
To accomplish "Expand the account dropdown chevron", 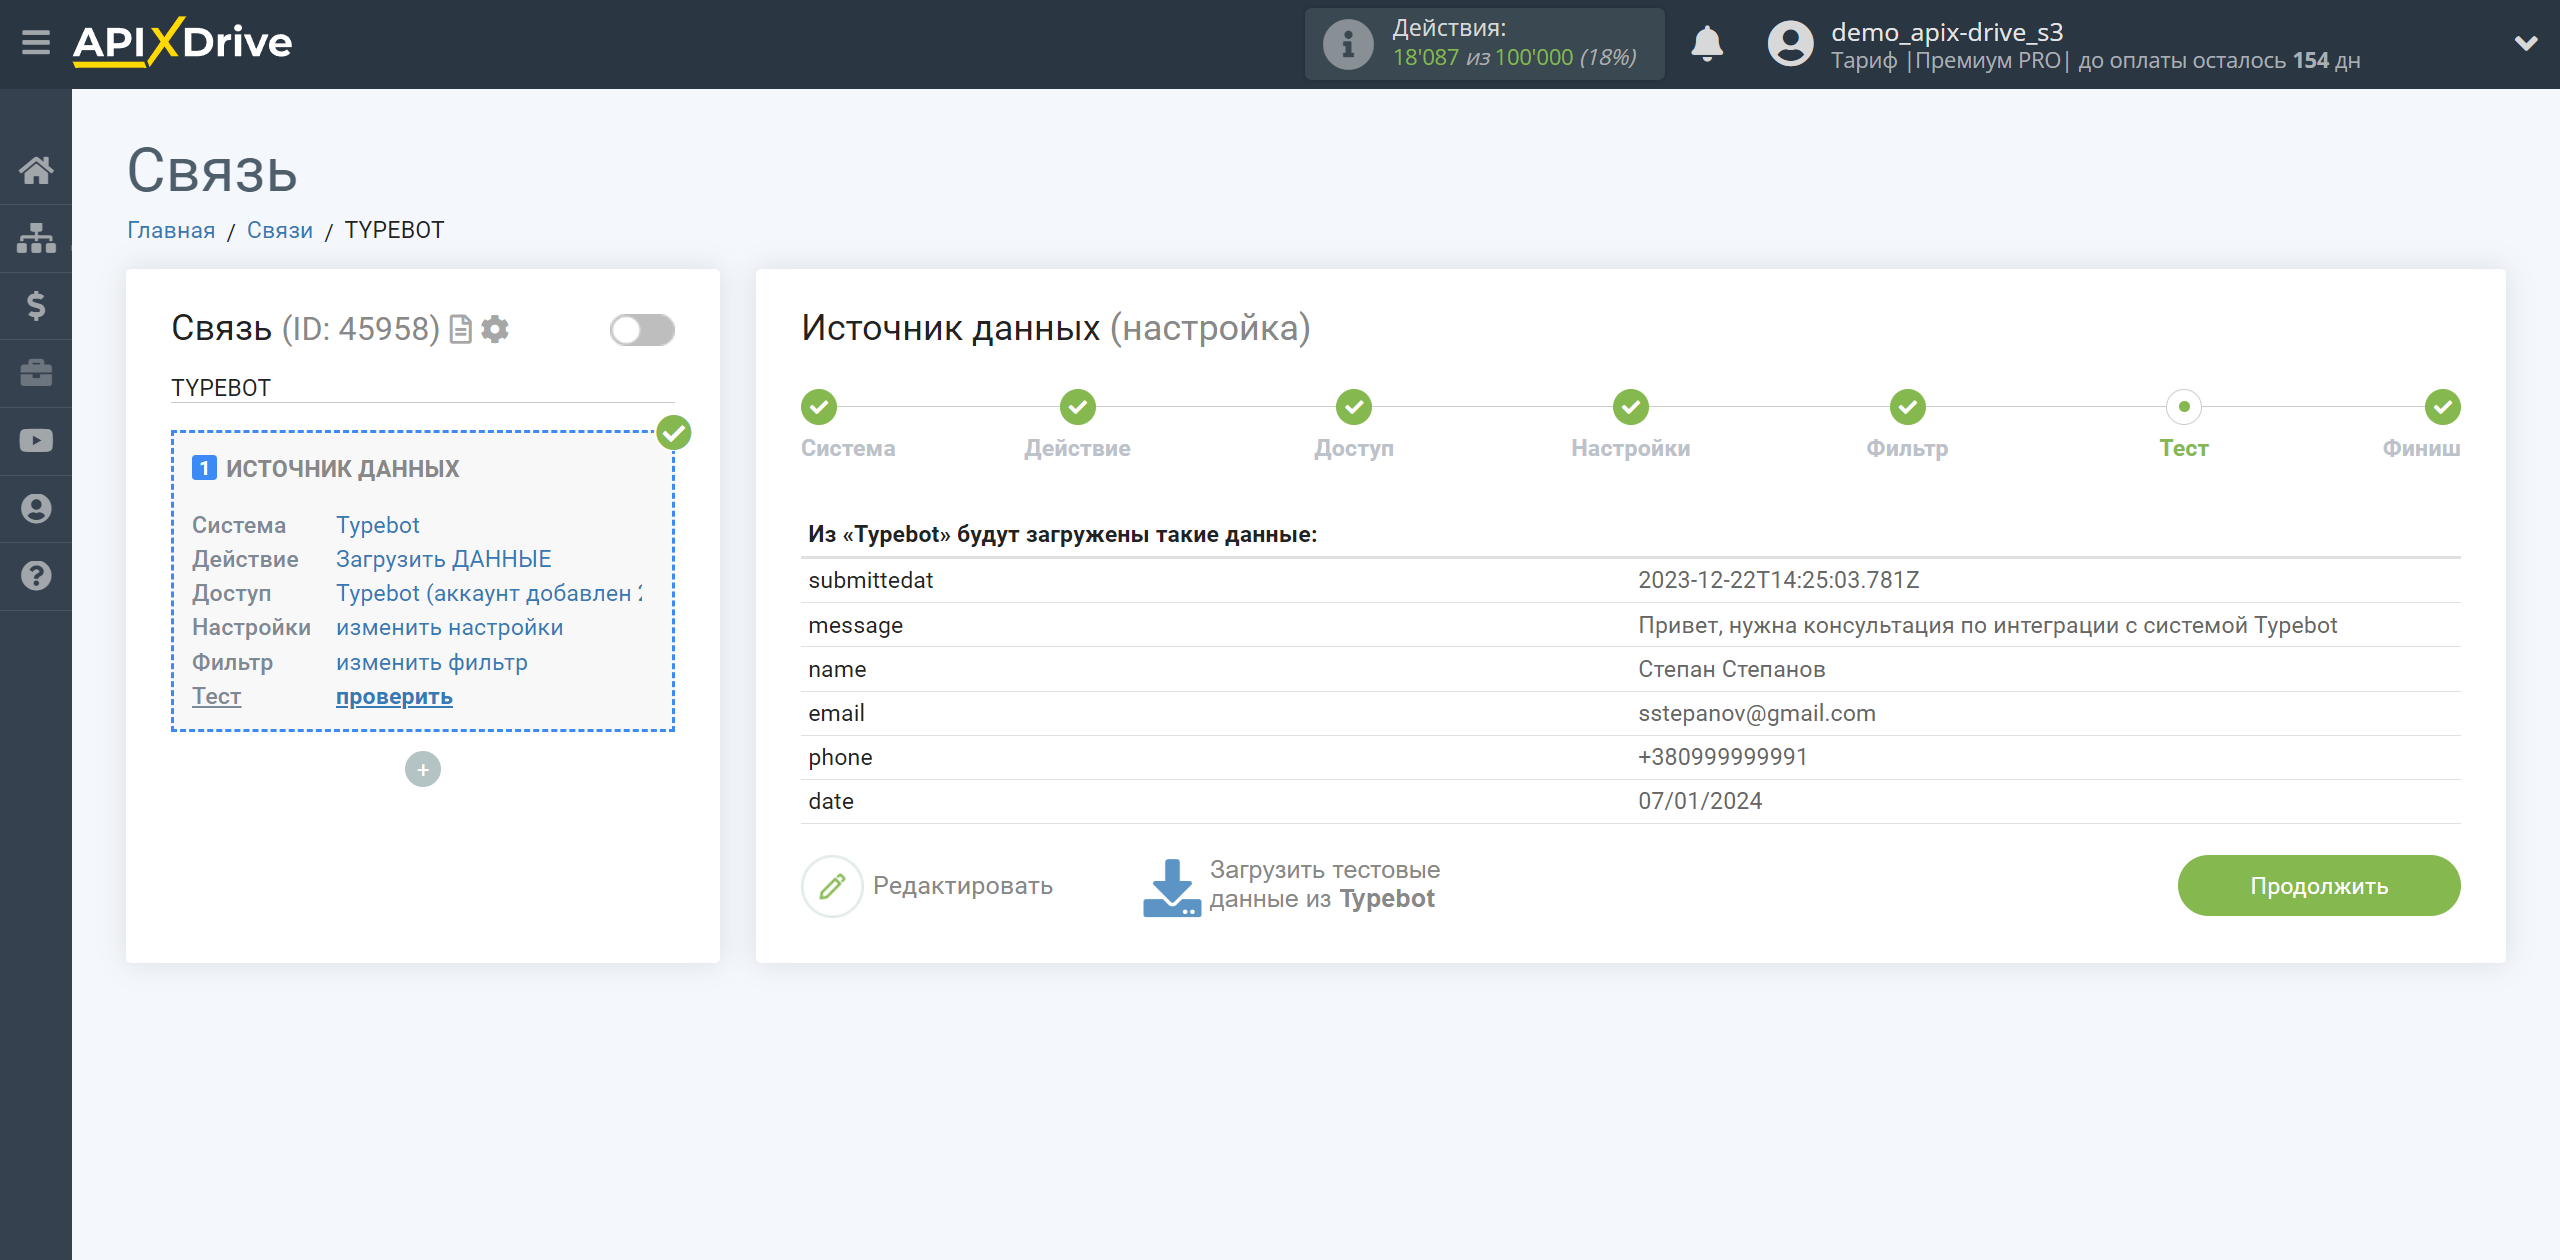I will point(2526,43).
